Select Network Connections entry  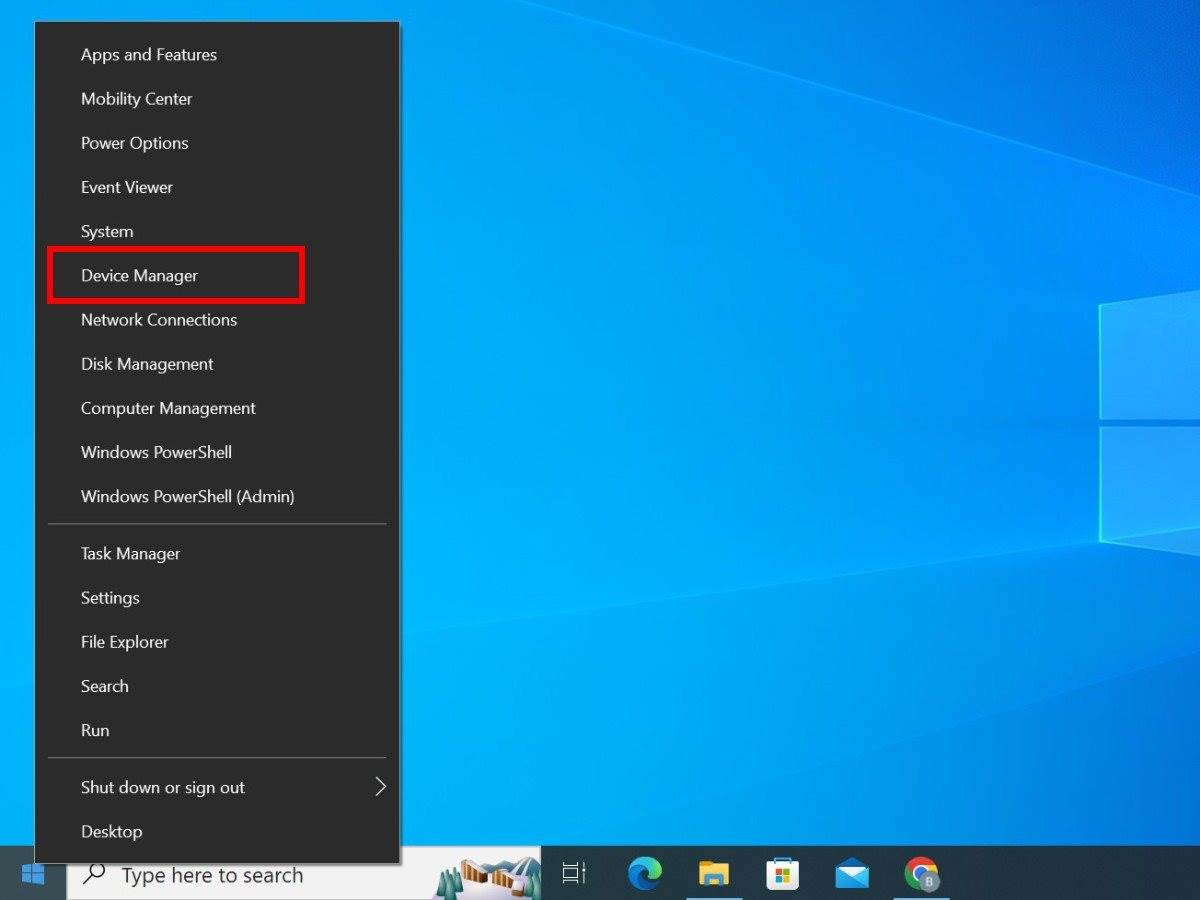coord(159,320)
